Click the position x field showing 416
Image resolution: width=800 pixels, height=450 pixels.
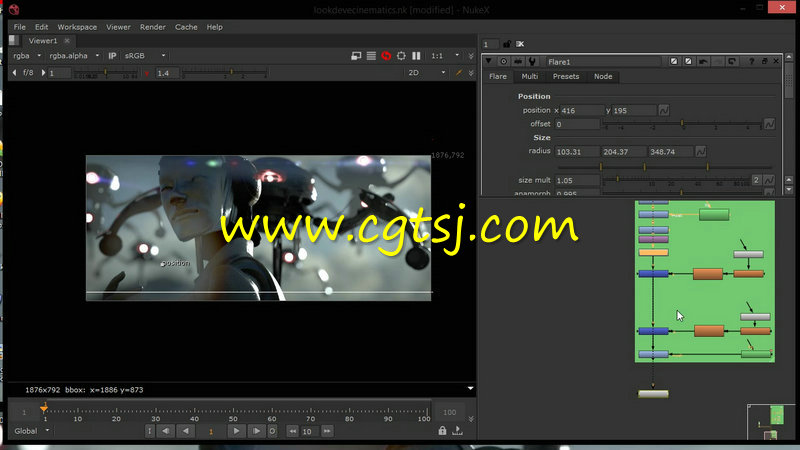(582, 110)
